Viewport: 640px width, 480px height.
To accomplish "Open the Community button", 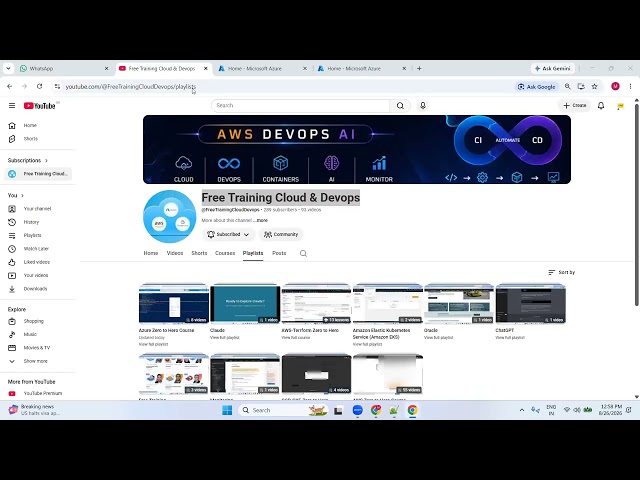I will coord(281,234).
